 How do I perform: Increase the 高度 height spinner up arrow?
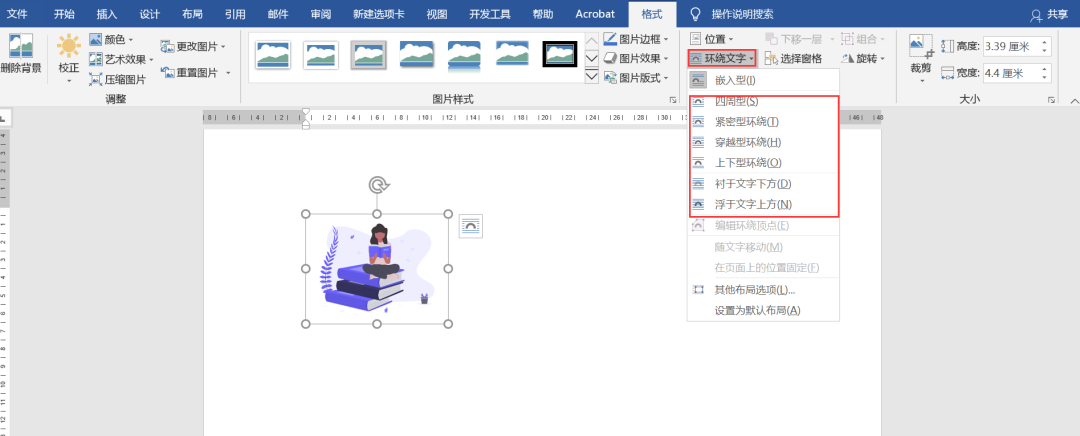[1046, 43]
